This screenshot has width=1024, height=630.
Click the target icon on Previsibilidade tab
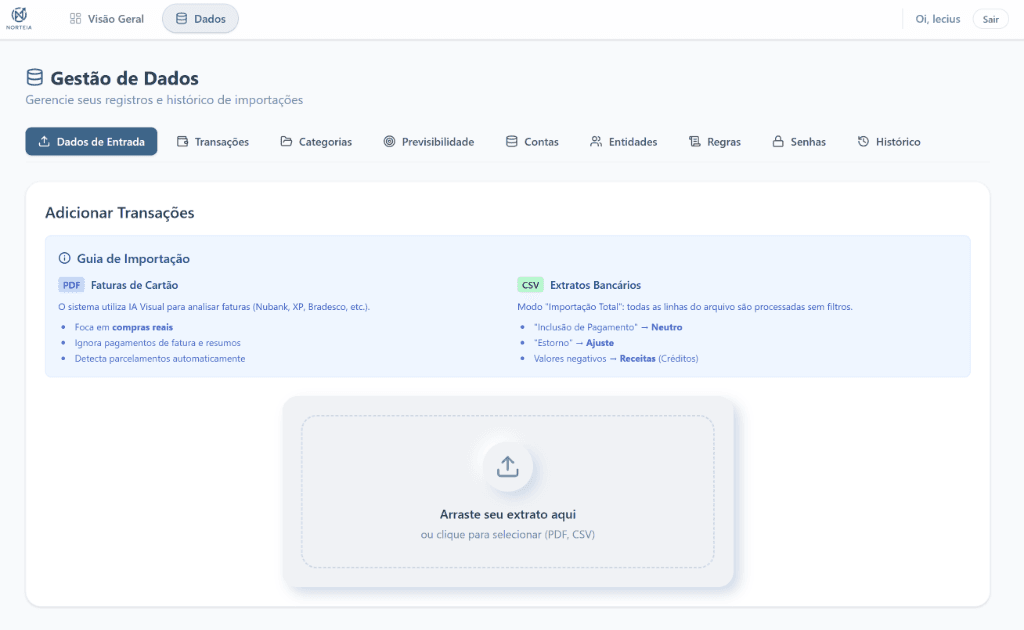(x=389, y=142)
